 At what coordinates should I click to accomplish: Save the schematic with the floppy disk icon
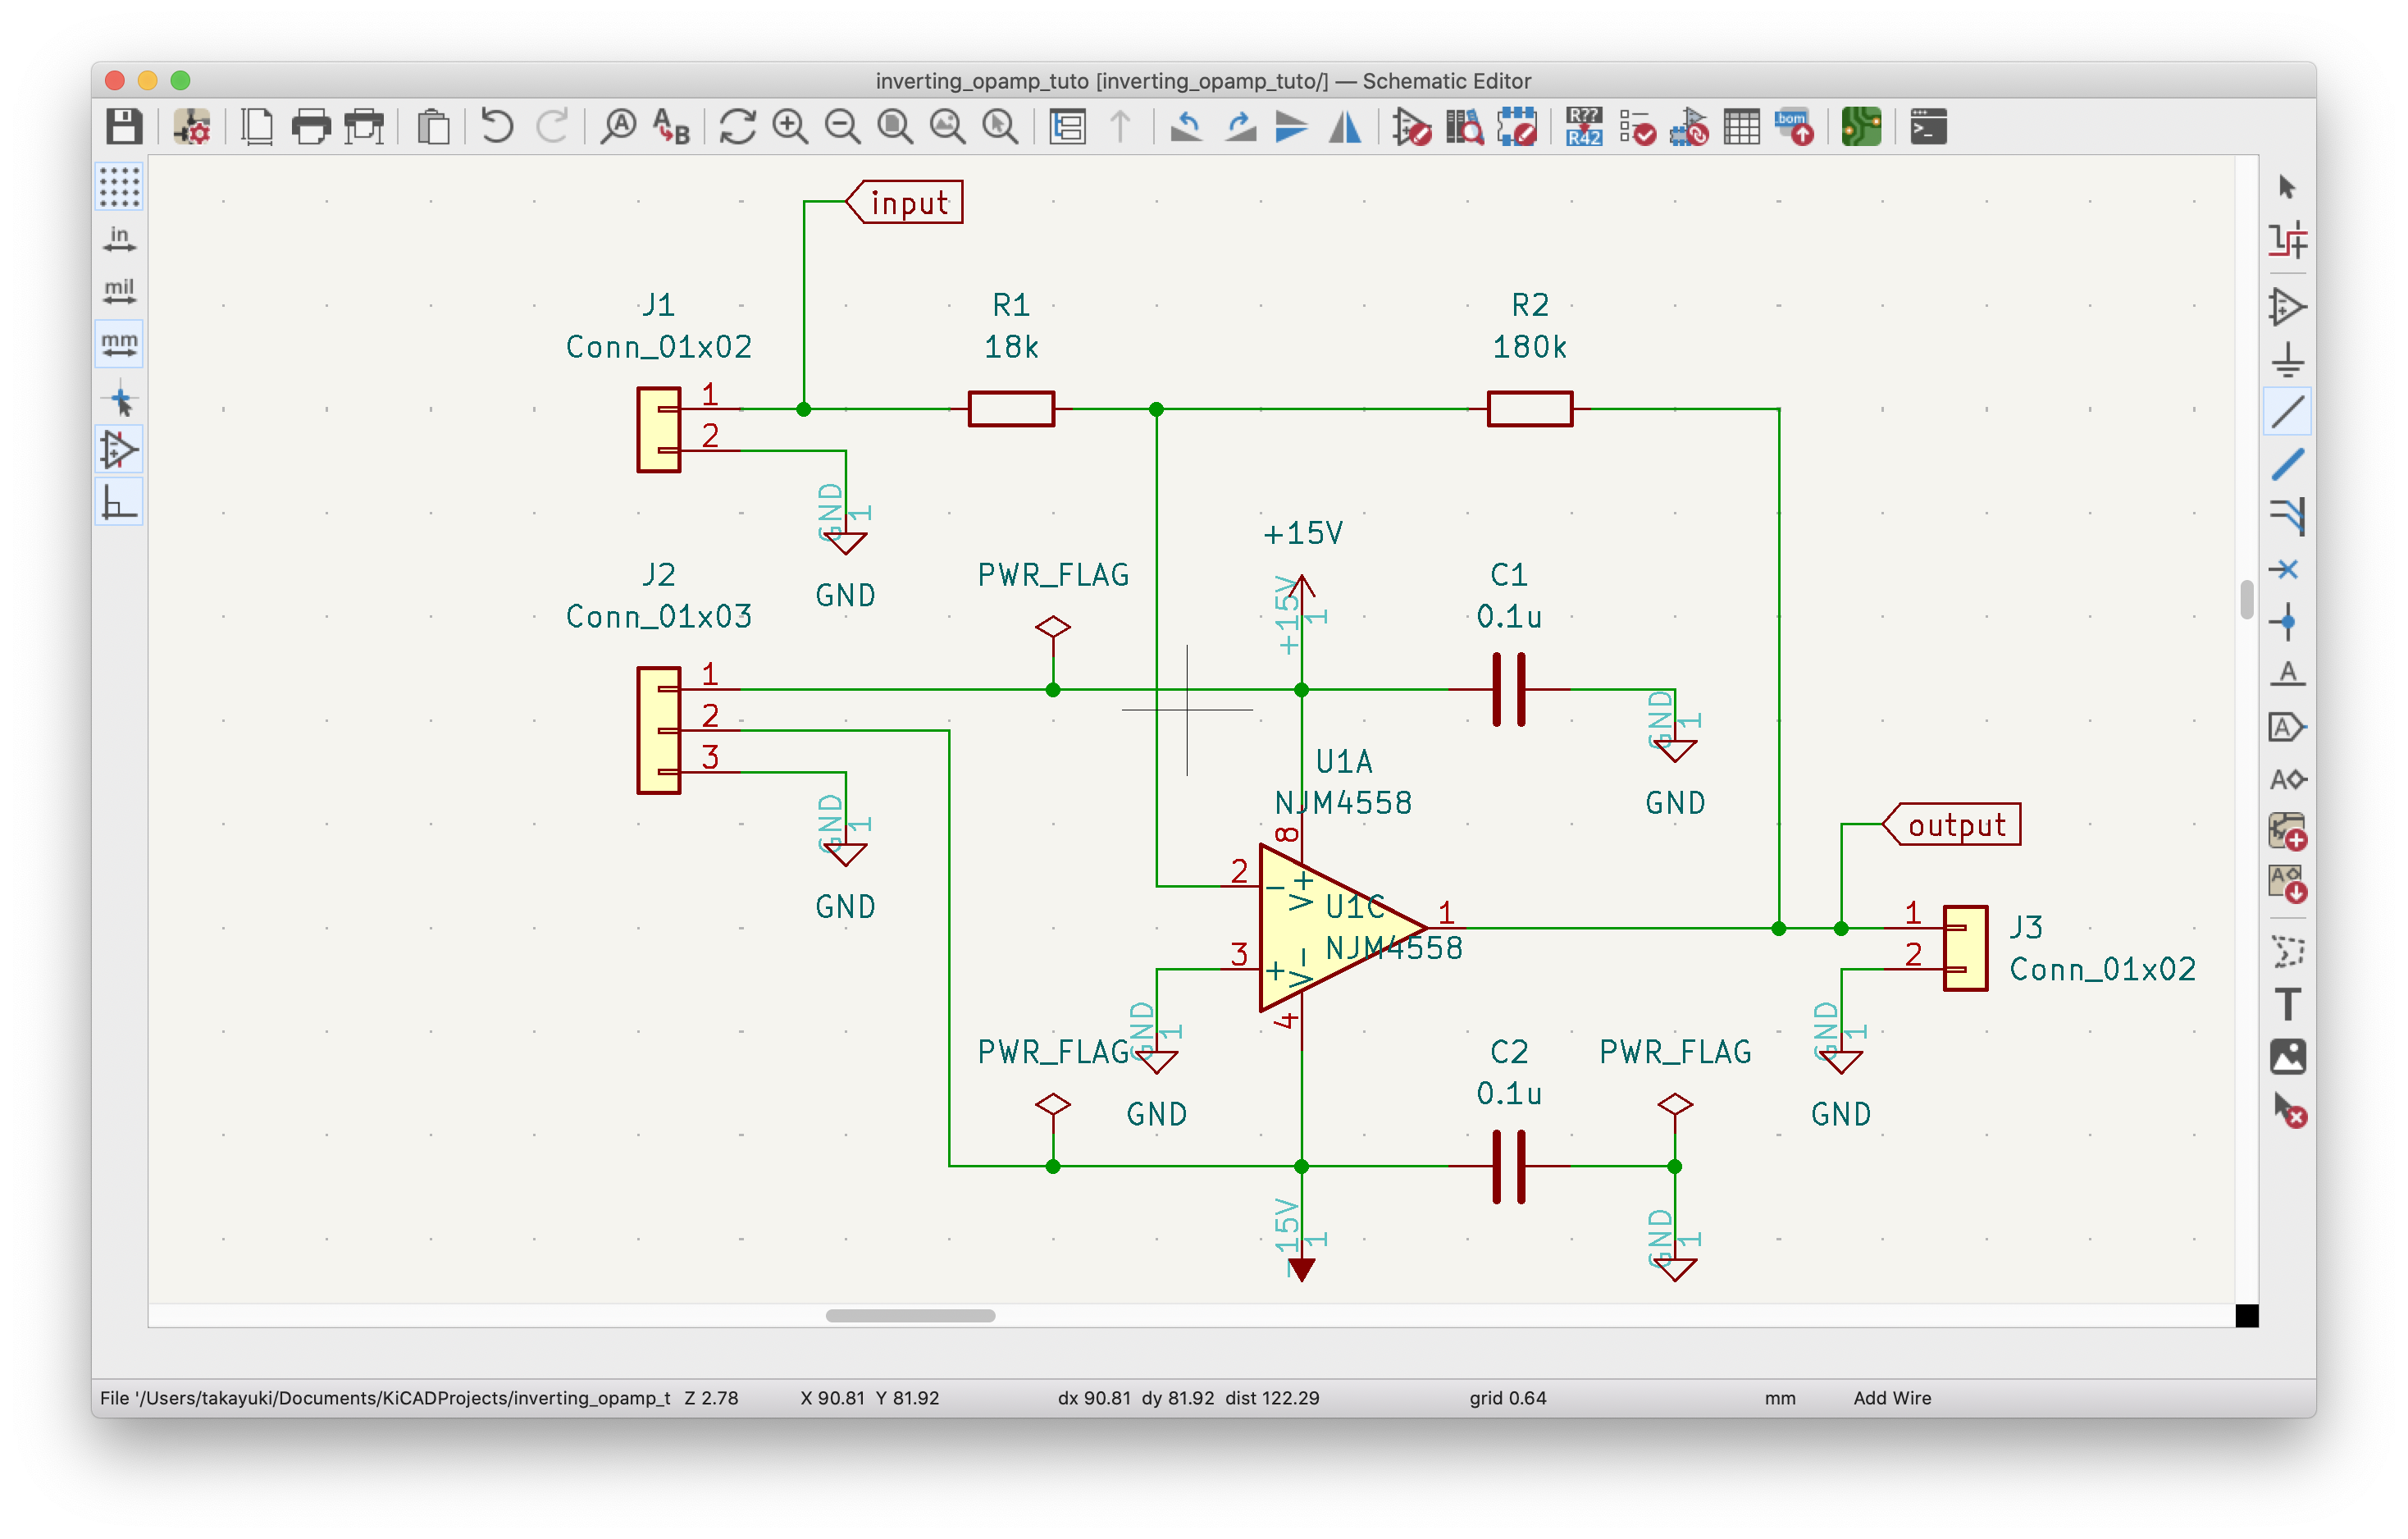(x=124, y=127)
